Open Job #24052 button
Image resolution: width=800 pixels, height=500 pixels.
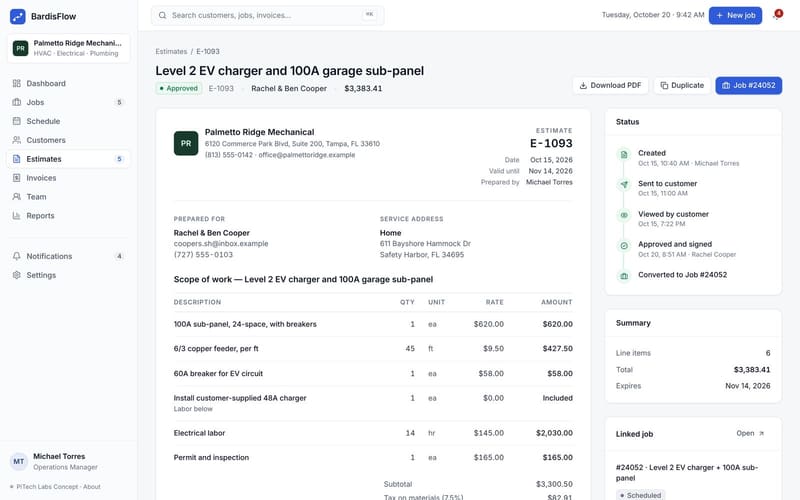click(748, 85)
